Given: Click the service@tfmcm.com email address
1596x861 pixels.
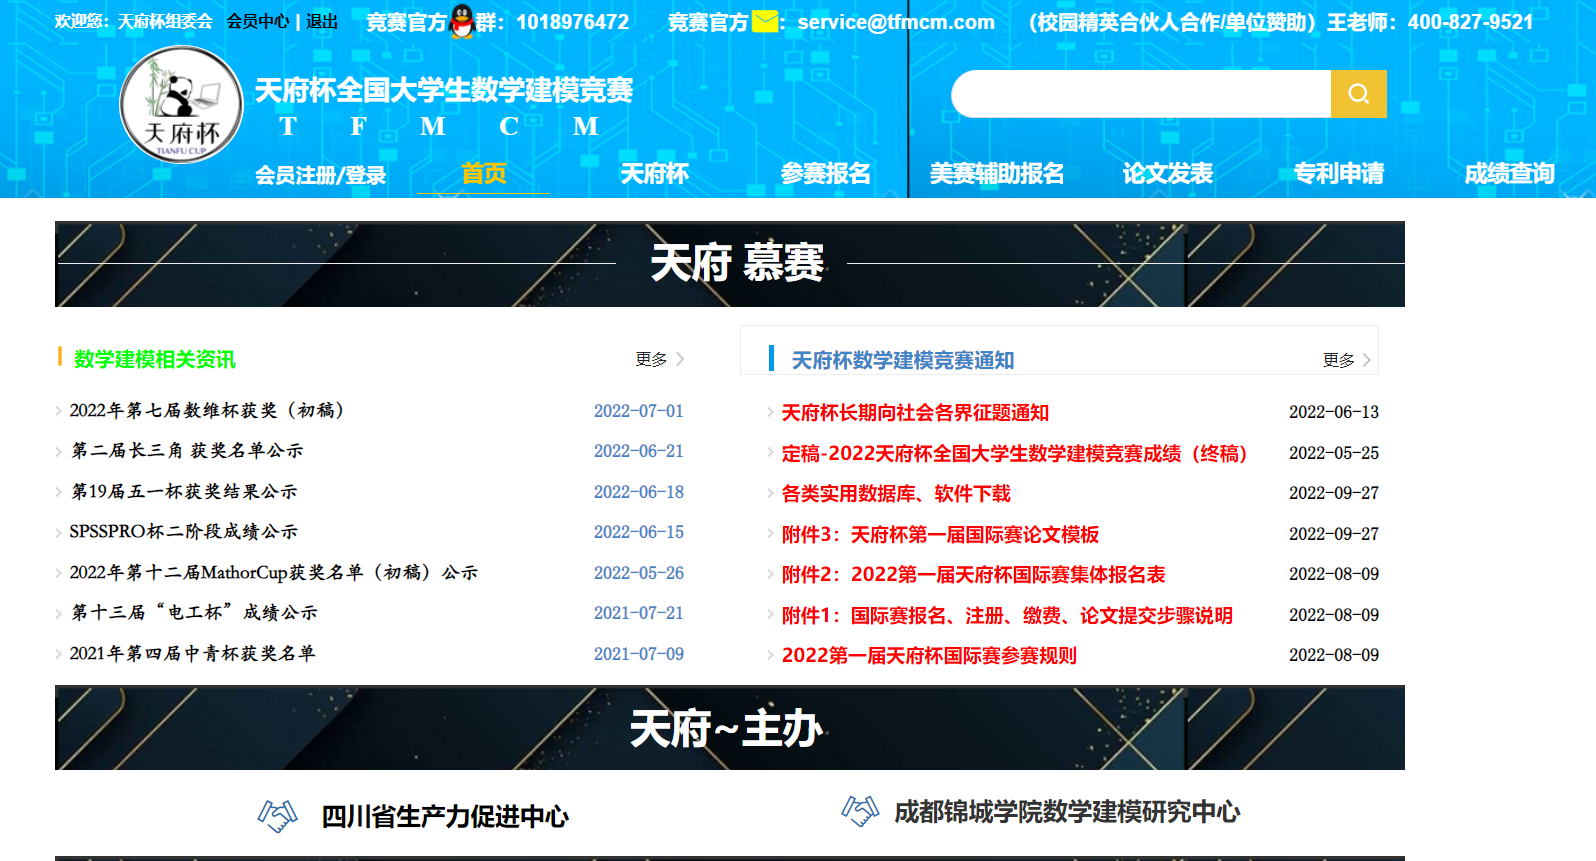Looking at the screenshot, I should point(896,22).
